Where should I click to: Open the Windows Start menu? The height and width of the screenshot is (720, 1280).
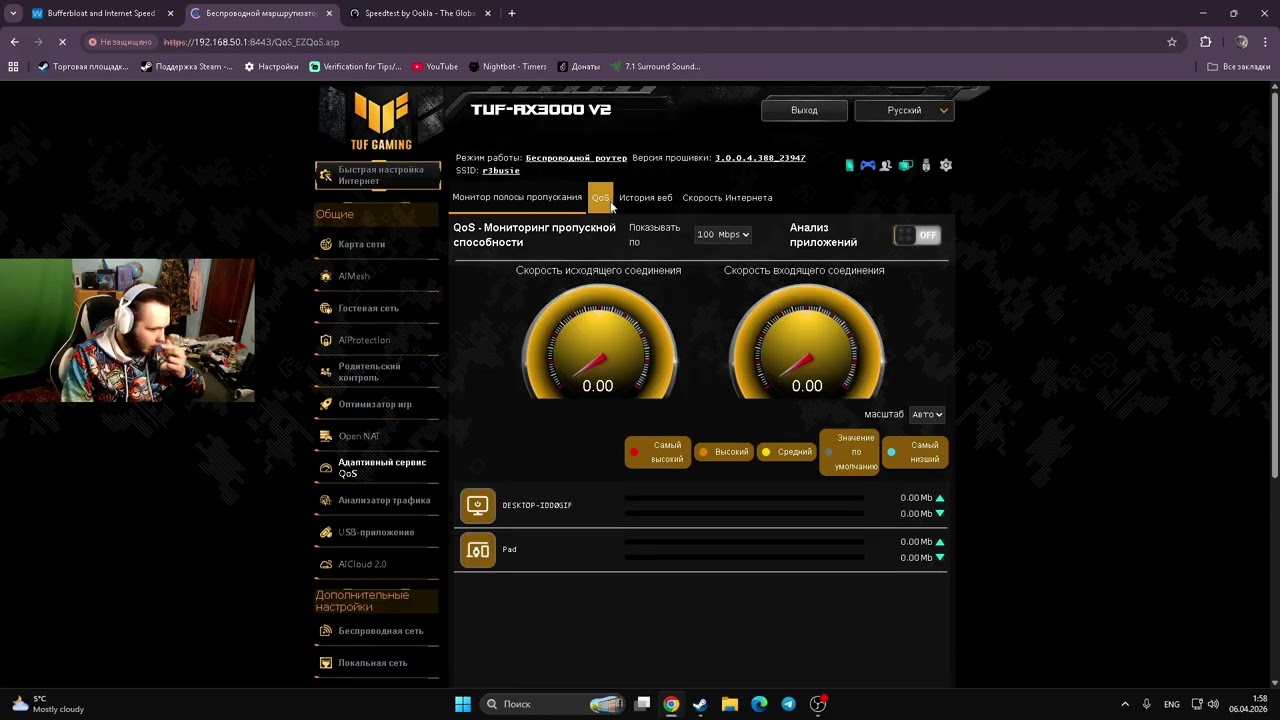[463, 704]
